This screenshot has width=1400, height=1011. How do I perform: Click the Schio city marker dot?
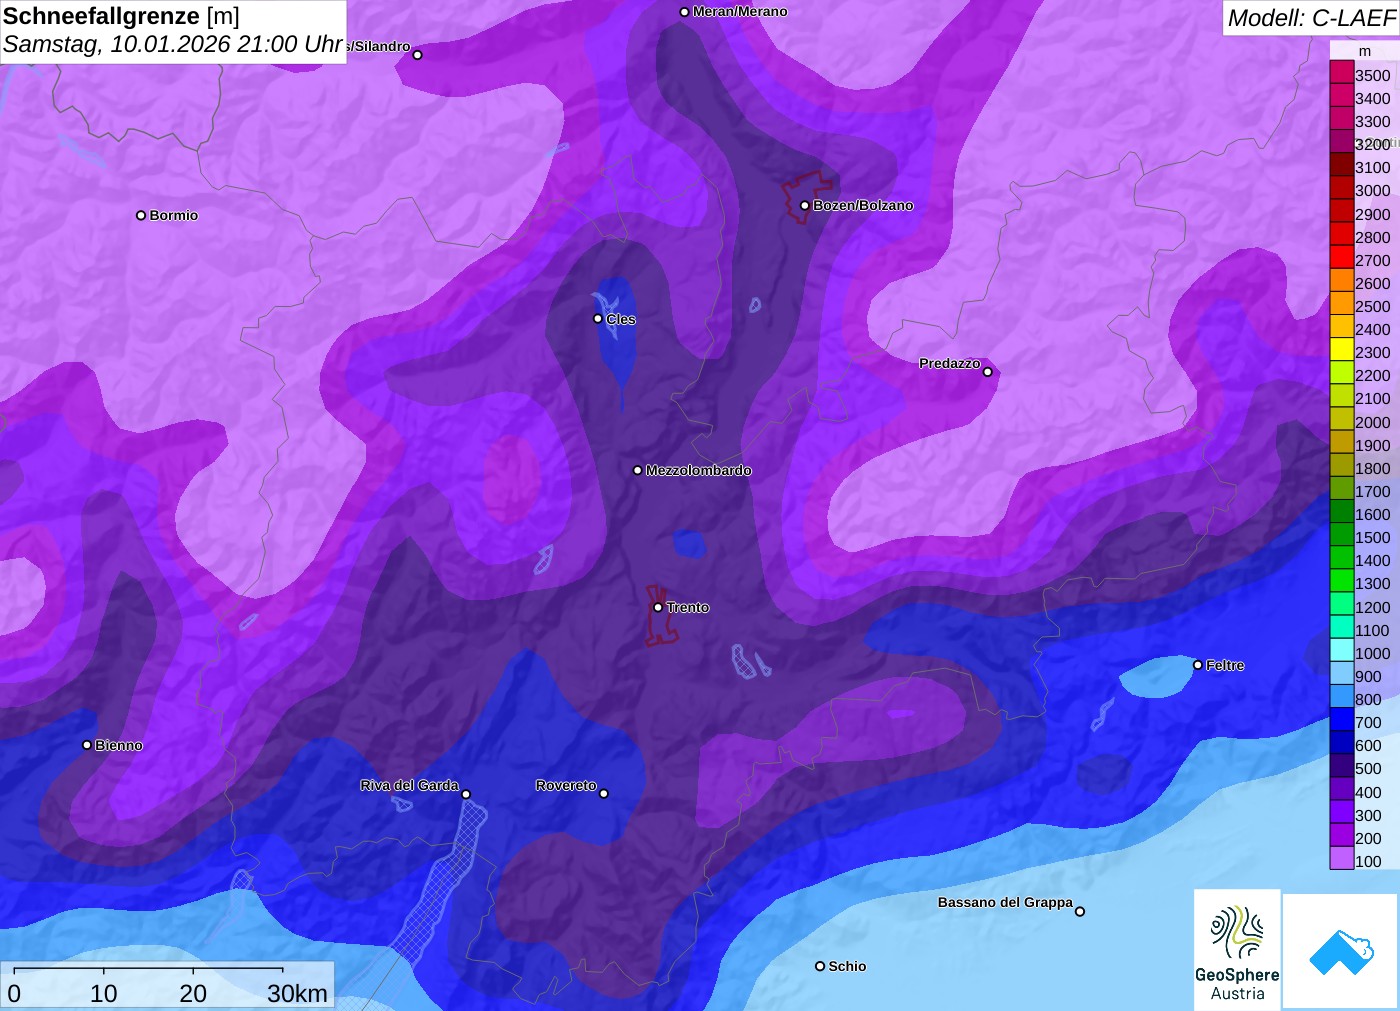pos(820,966)
